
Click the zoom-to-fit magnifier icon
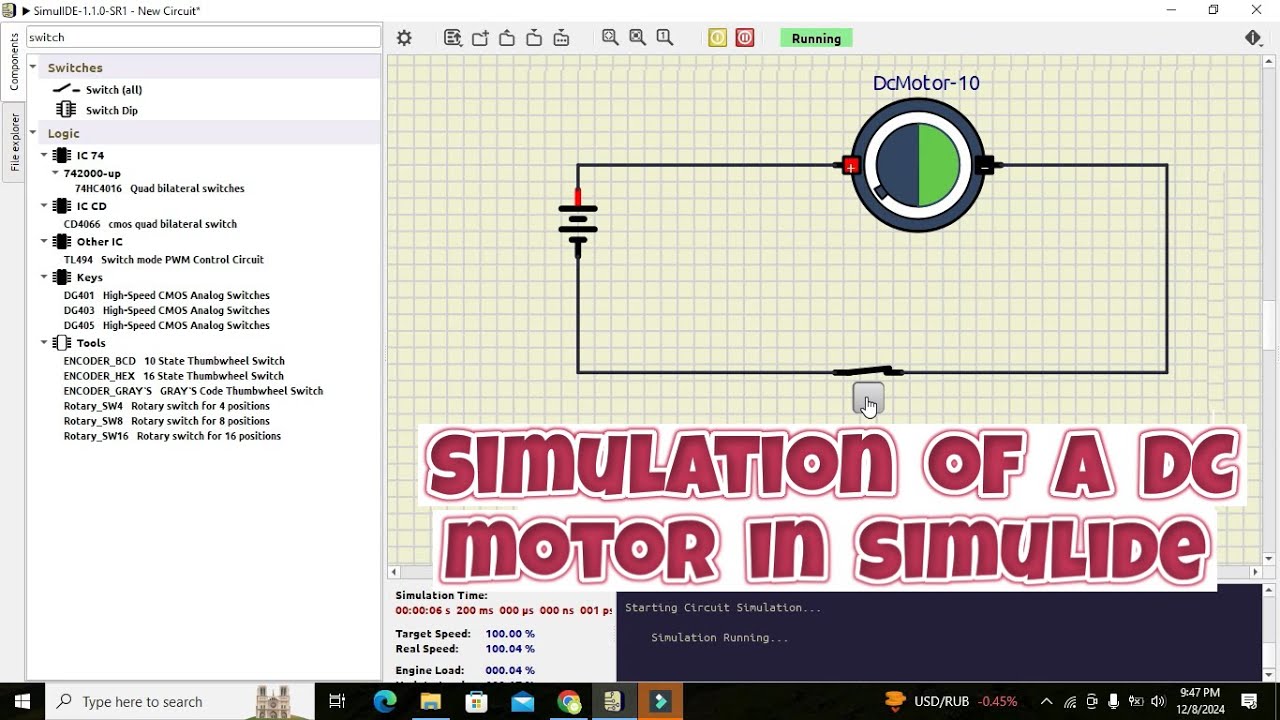tap(610, 38)
